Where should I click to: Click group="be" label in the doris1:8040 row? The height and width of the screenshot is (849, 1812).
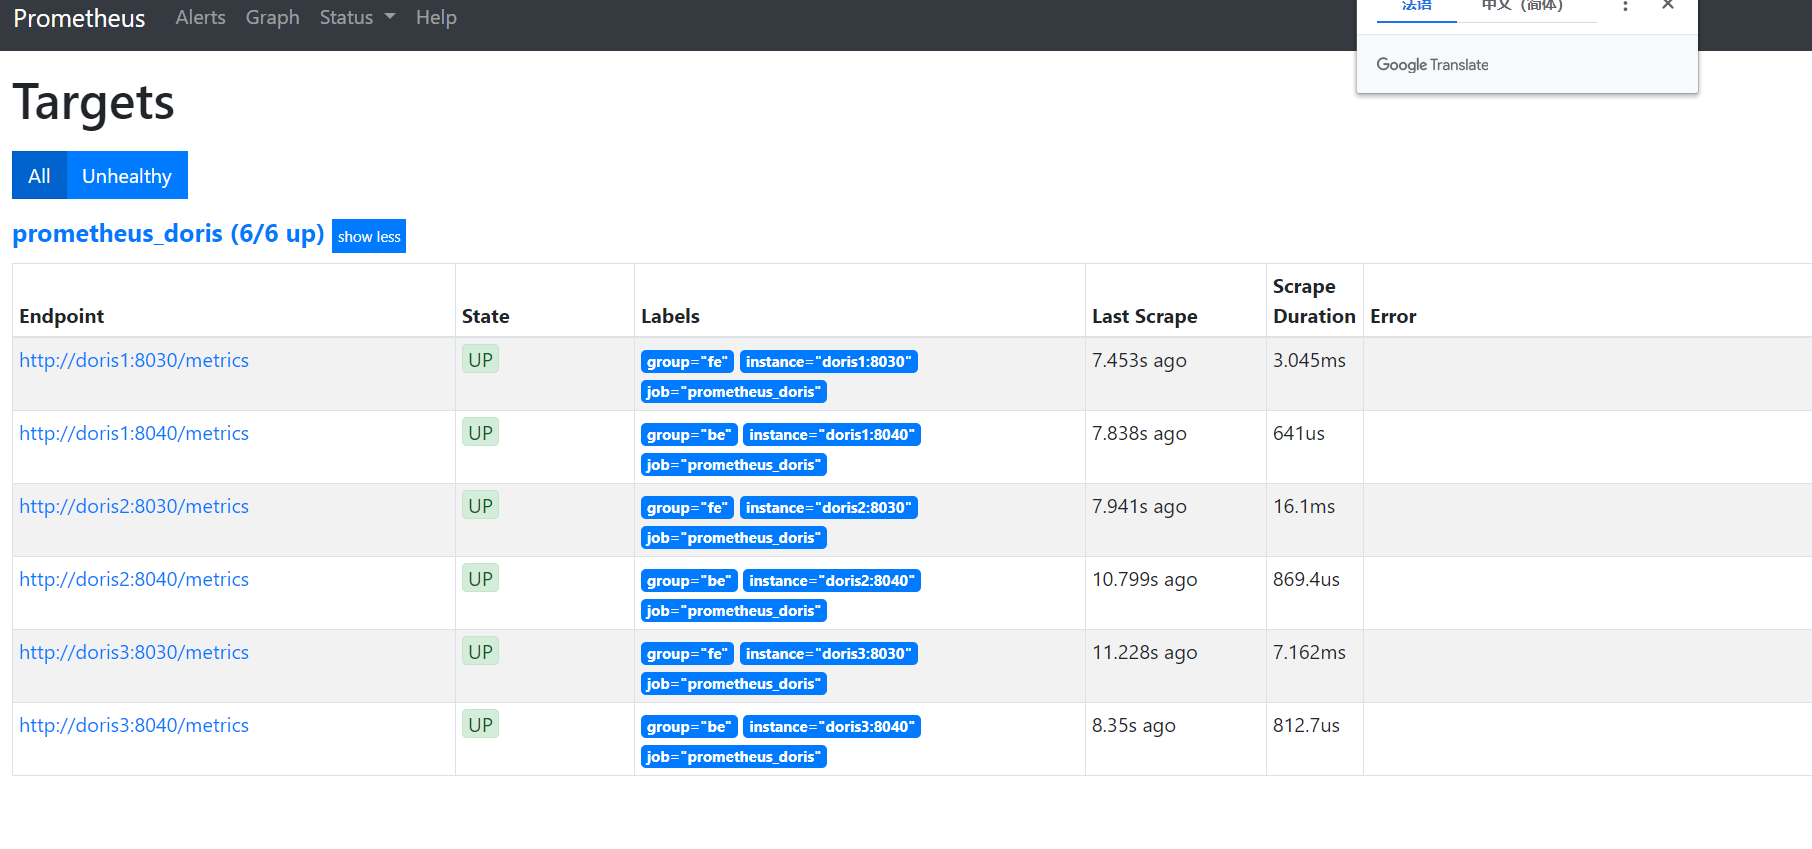(x=689, y=435)
